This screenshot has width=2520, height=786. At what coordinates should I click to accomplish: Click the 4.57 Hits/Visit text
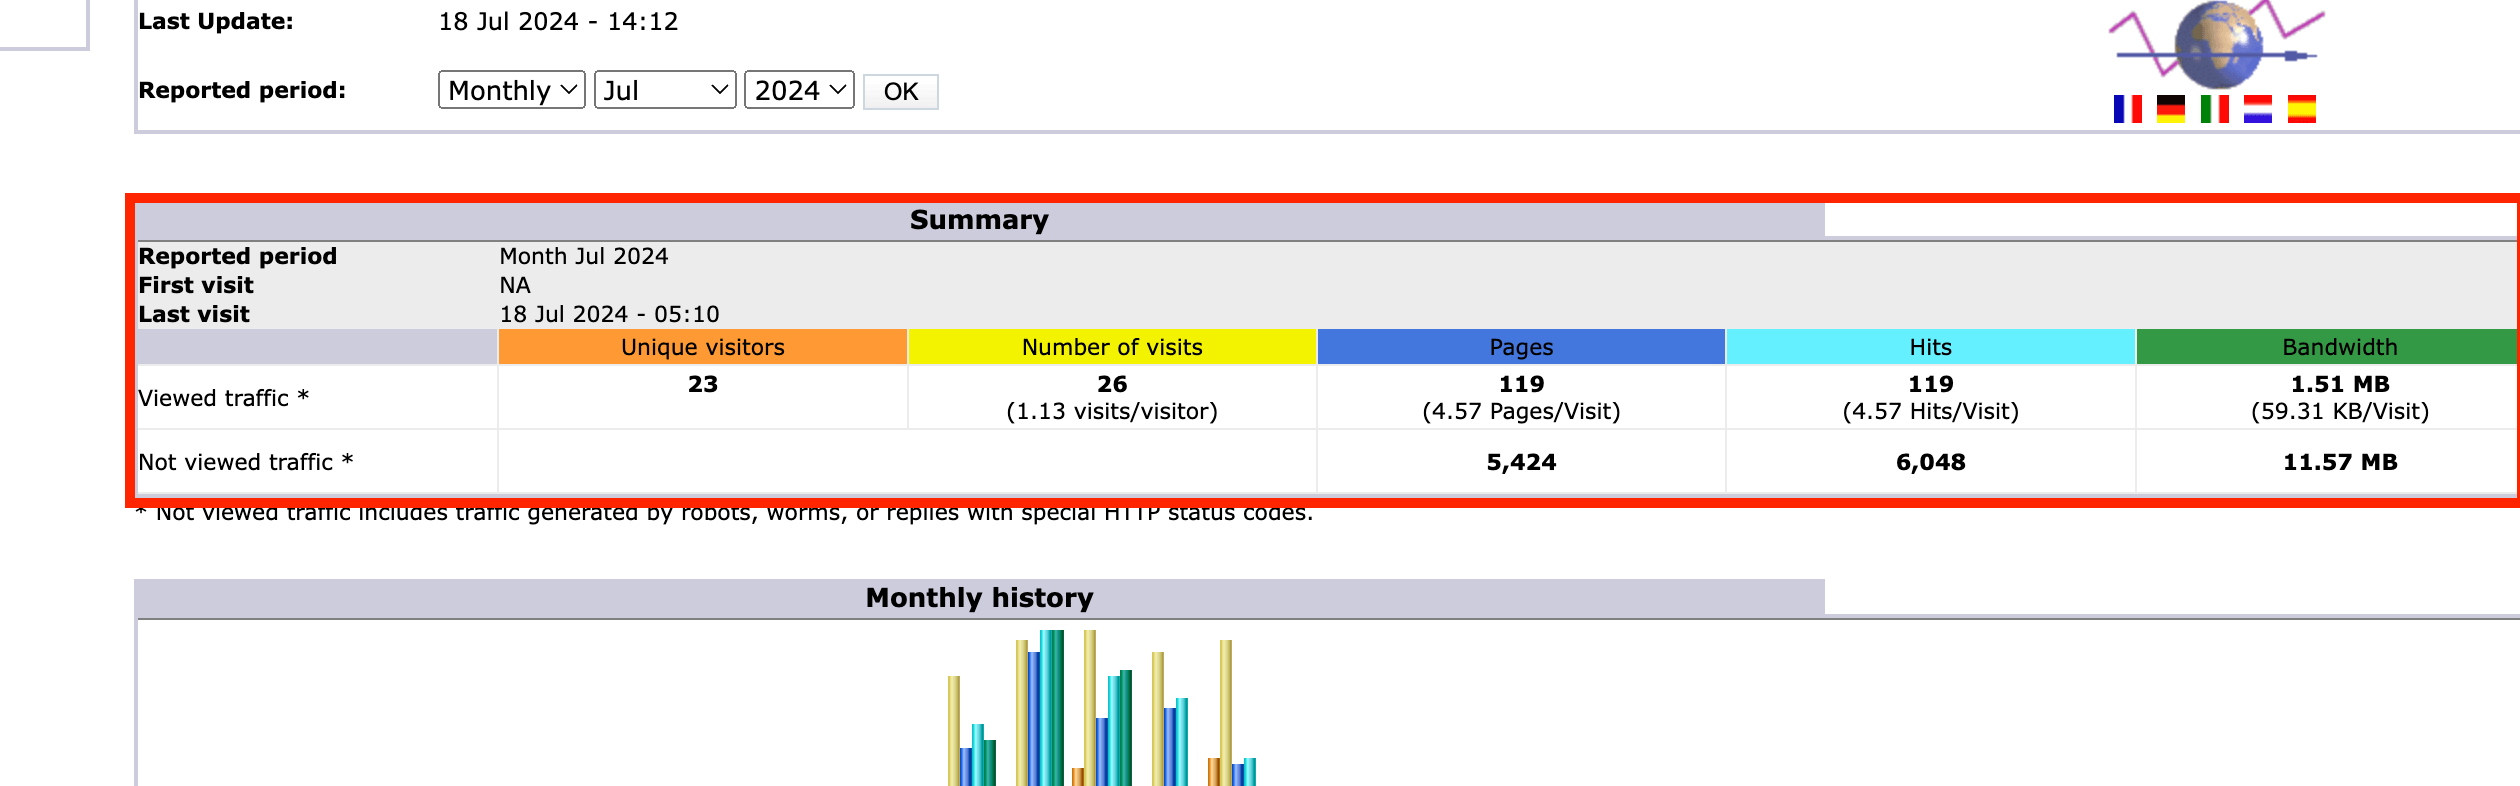(1930, 411)
